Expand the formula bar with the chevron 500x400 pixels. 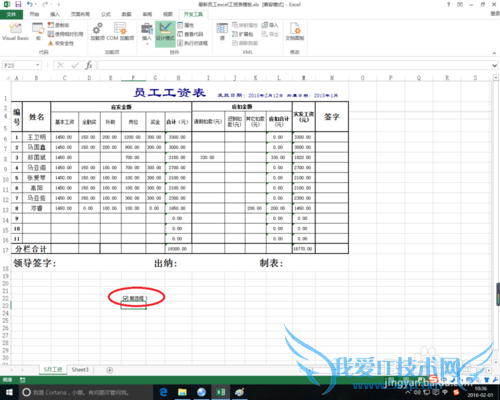[x=495, y=66]
